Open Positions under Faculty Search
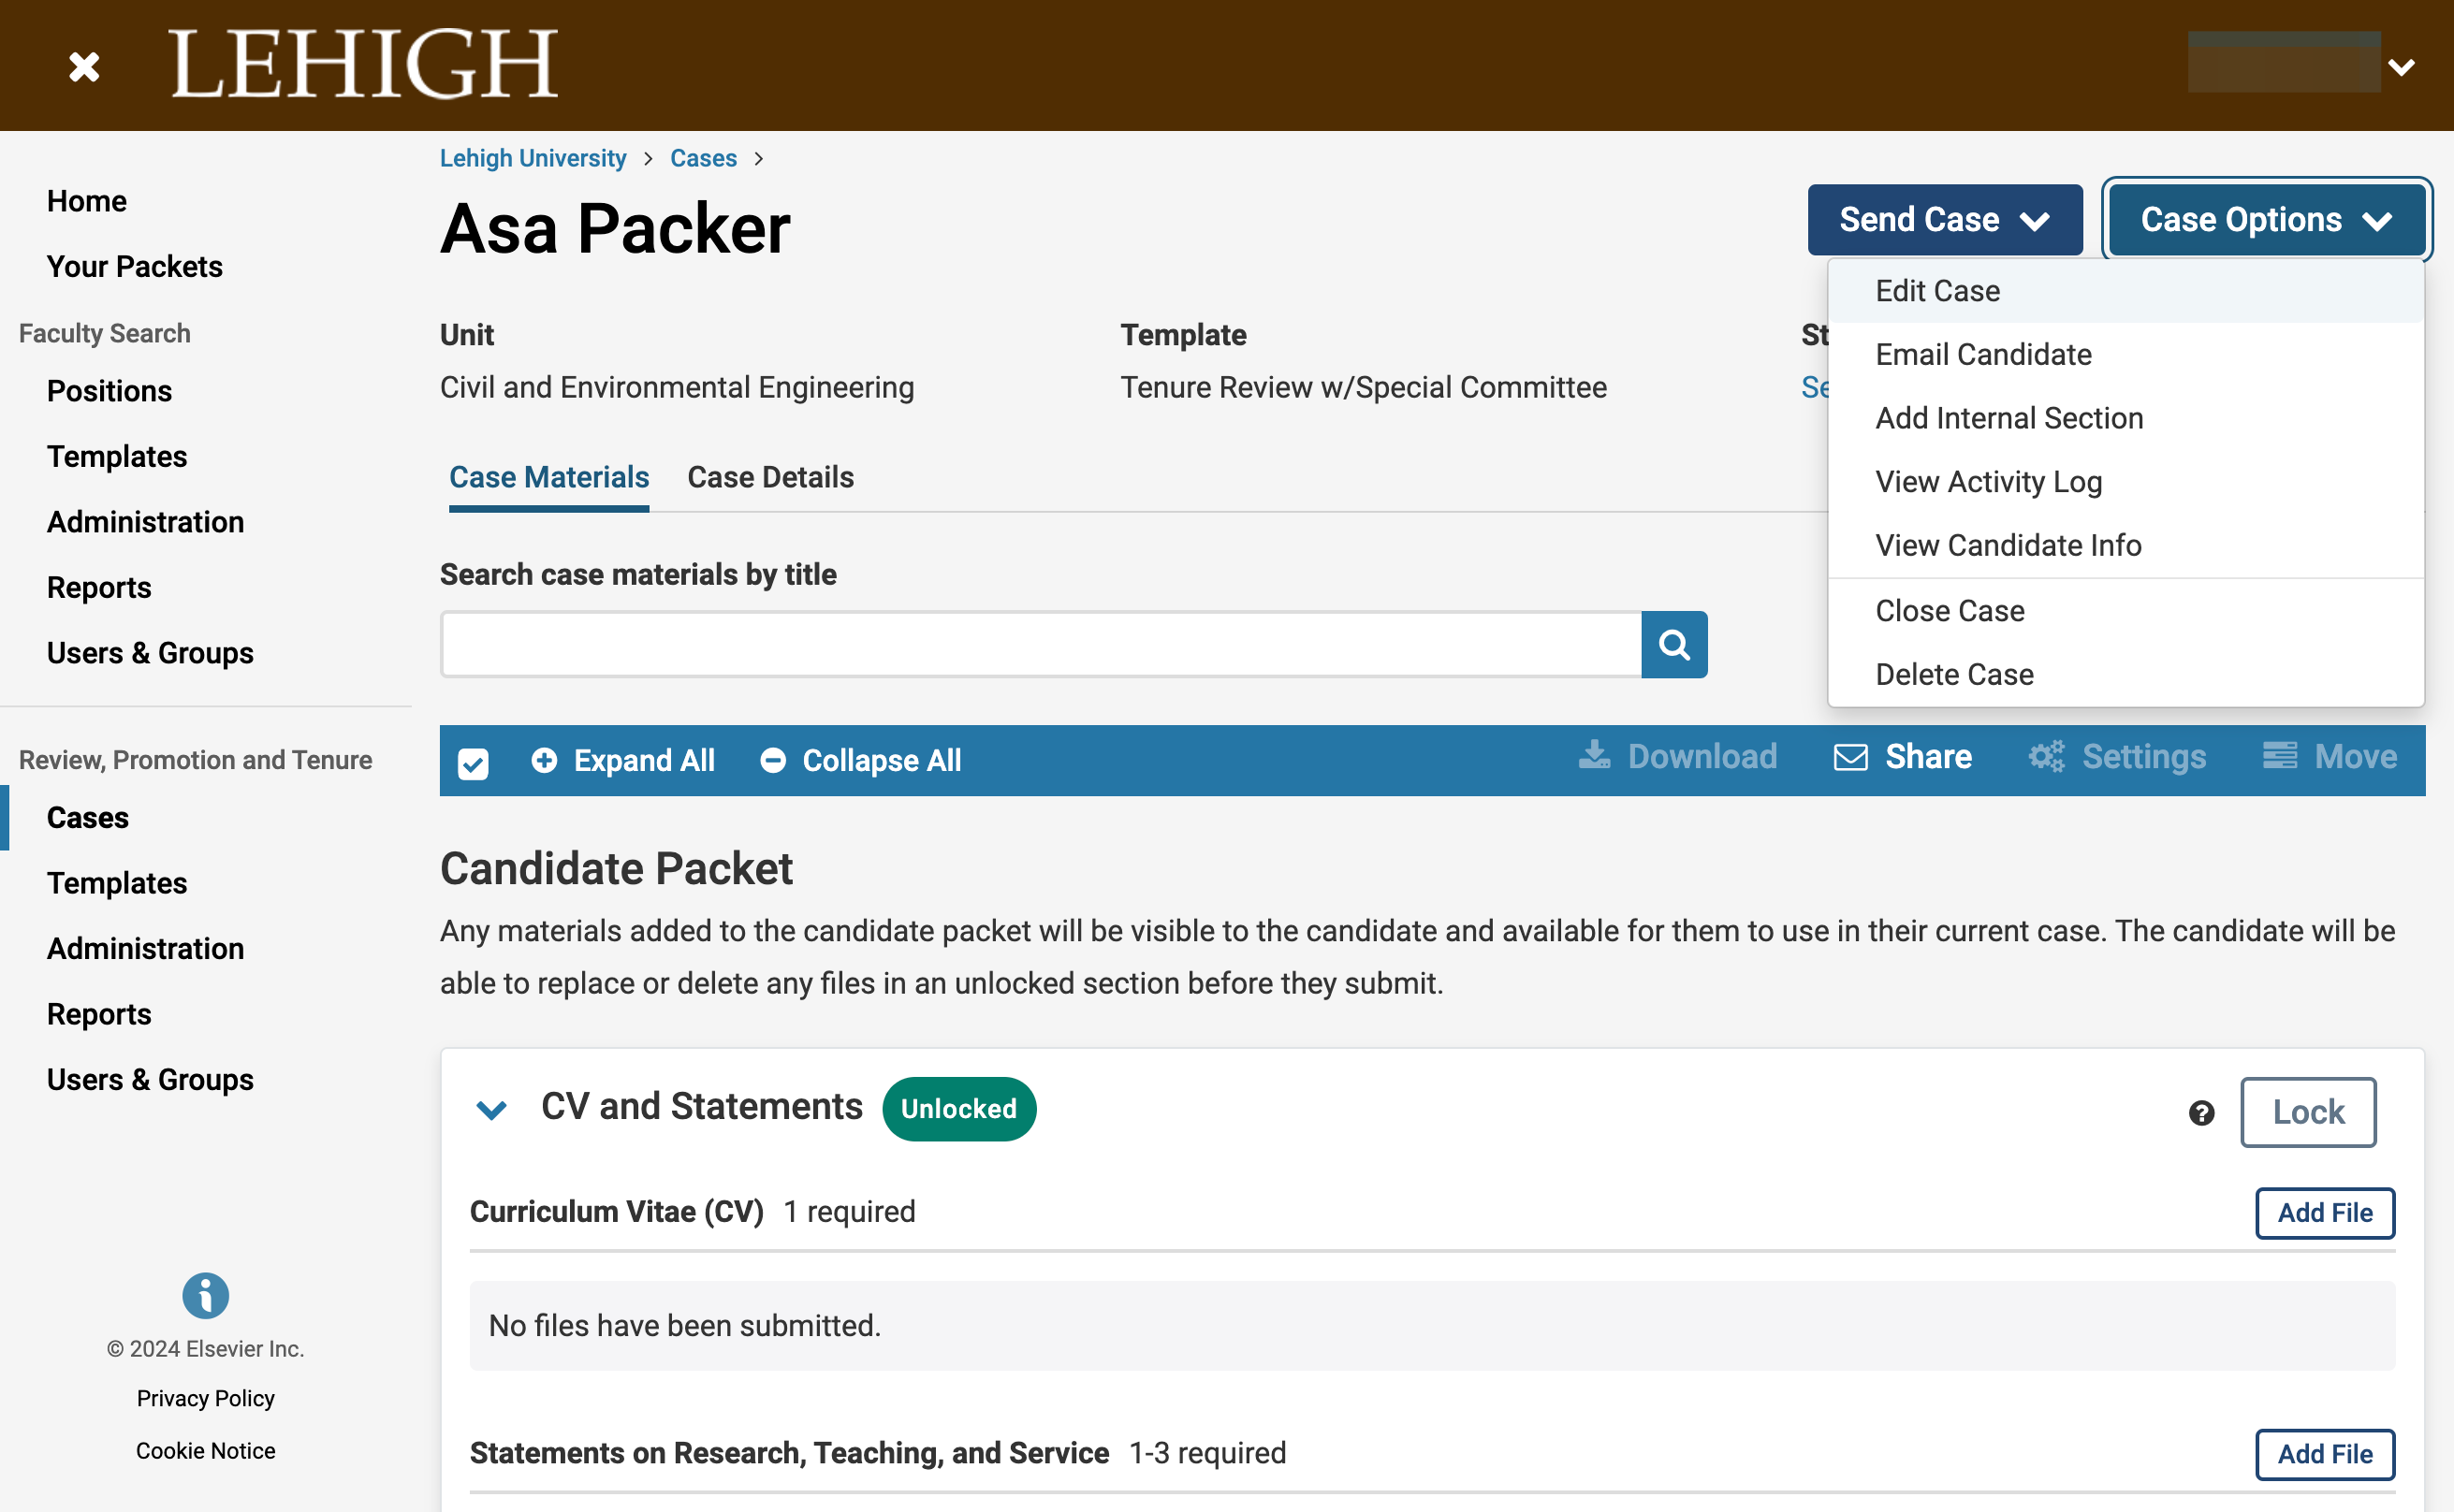 click(x=109, y=391)
